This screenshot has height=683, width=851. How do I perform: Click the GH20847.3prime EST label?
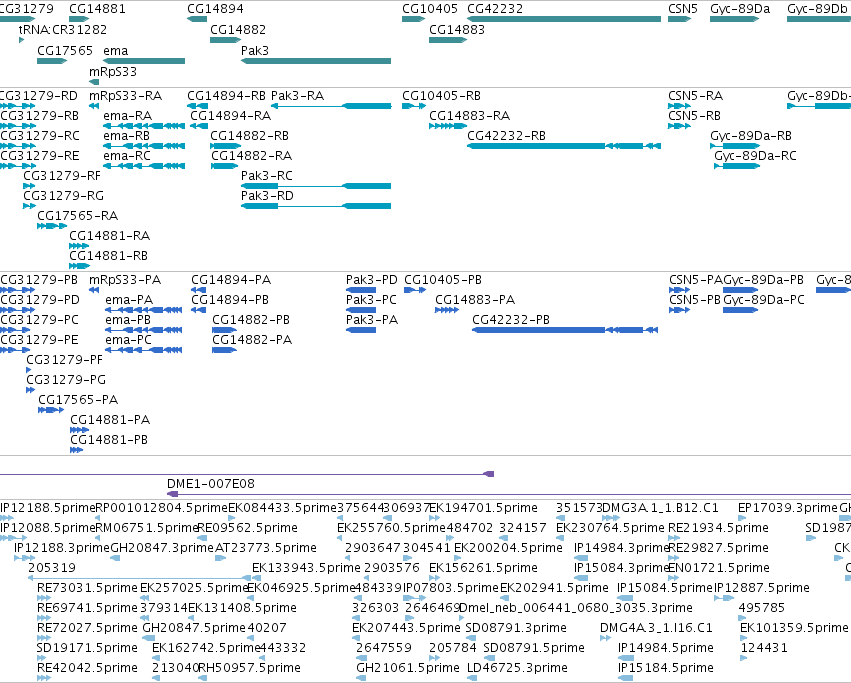tap(162, 548)
